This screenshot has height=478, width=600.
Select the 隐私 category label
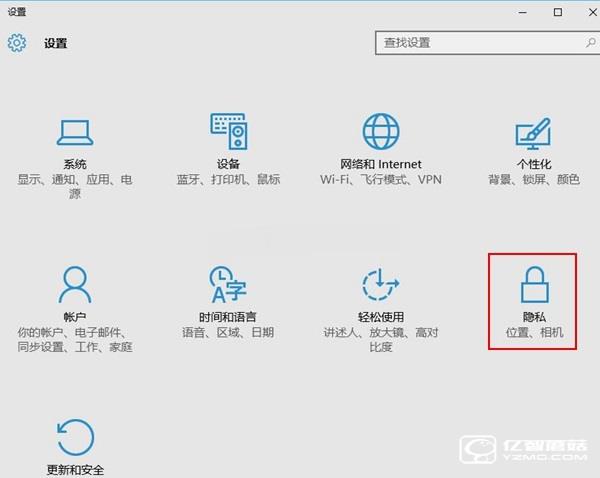(534, 317)
